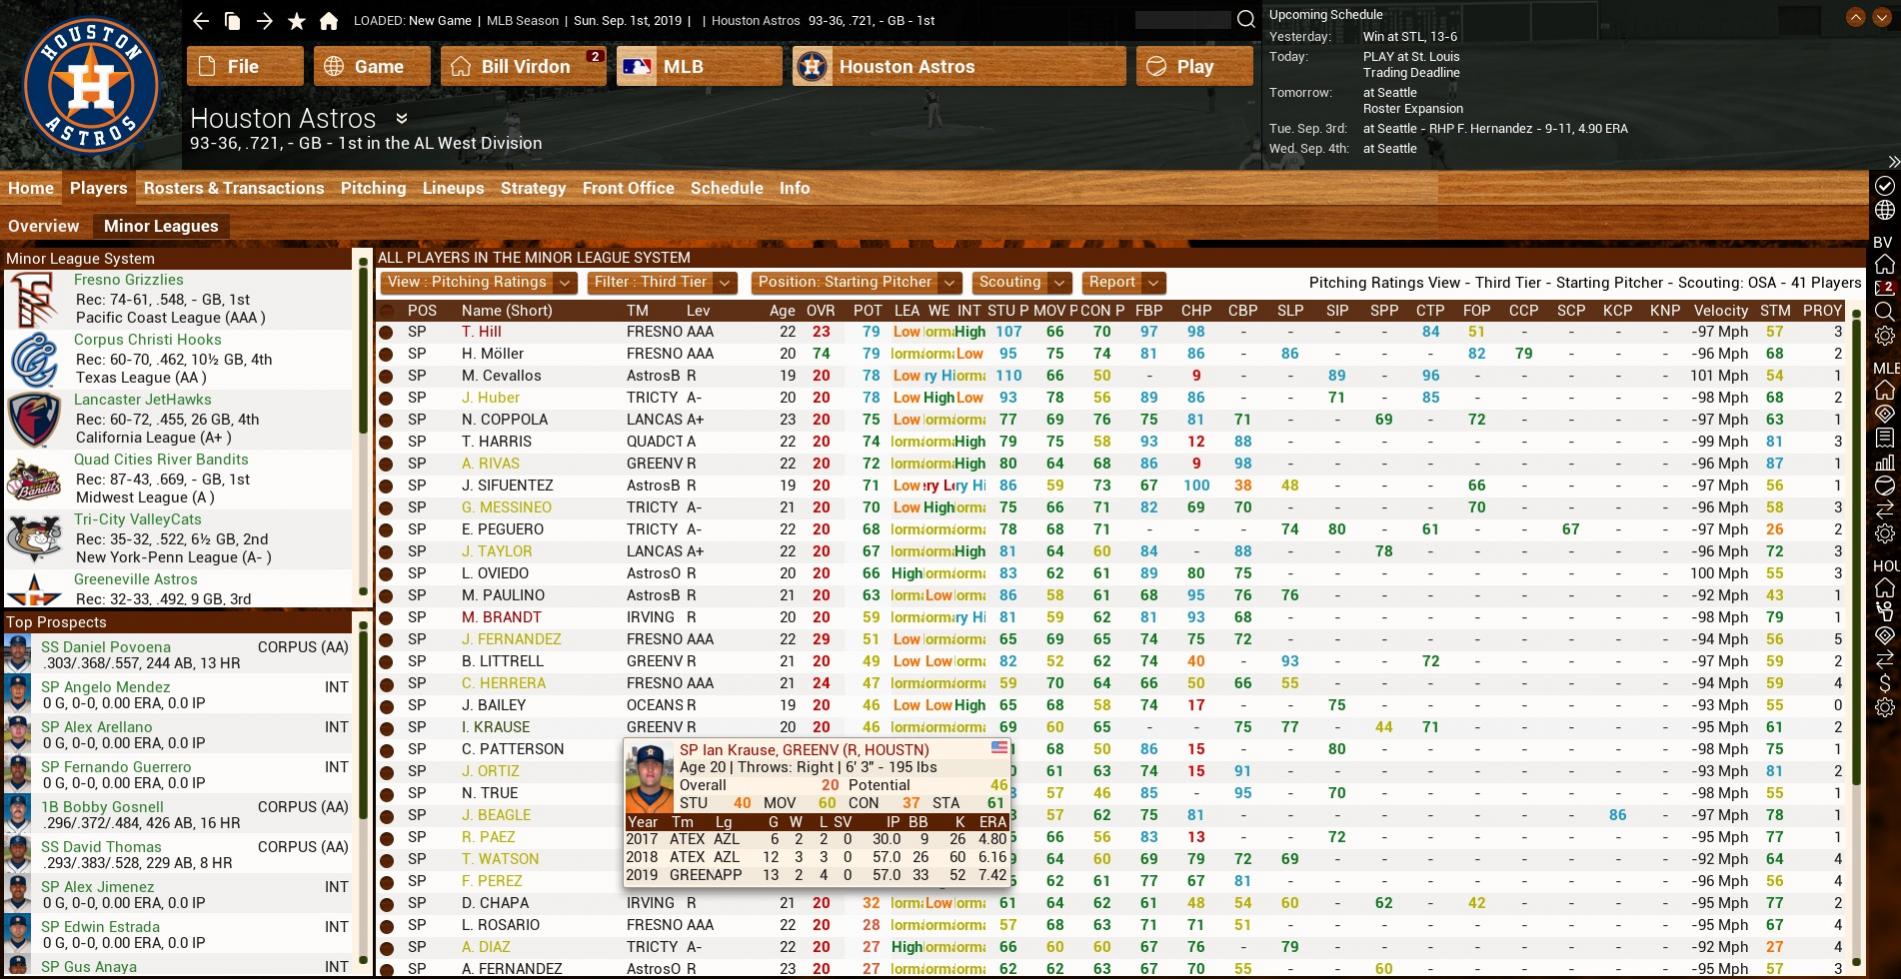Toggle the round marker for M. Cevallos
This screenshot has height=979, width=1901.
coord(386,376)
